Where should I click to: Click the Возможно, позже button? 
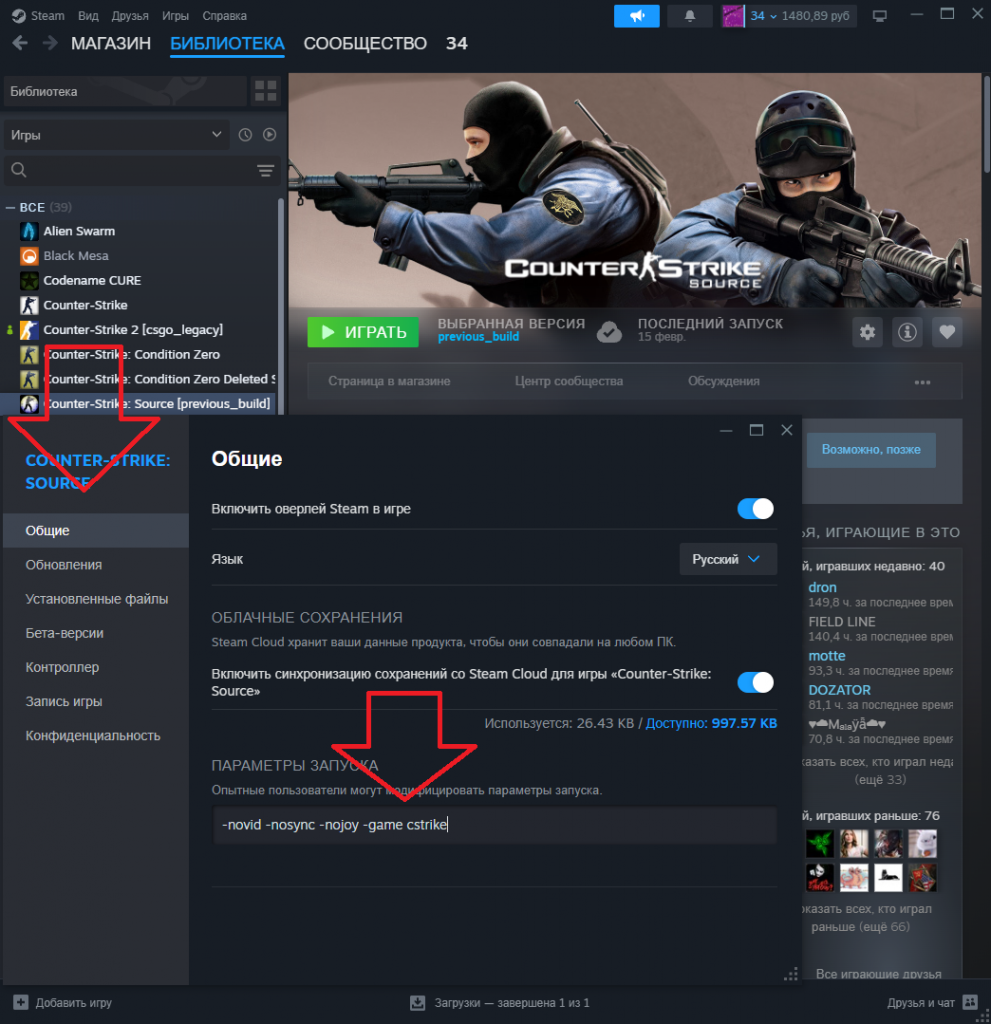[x=870, y=450]
